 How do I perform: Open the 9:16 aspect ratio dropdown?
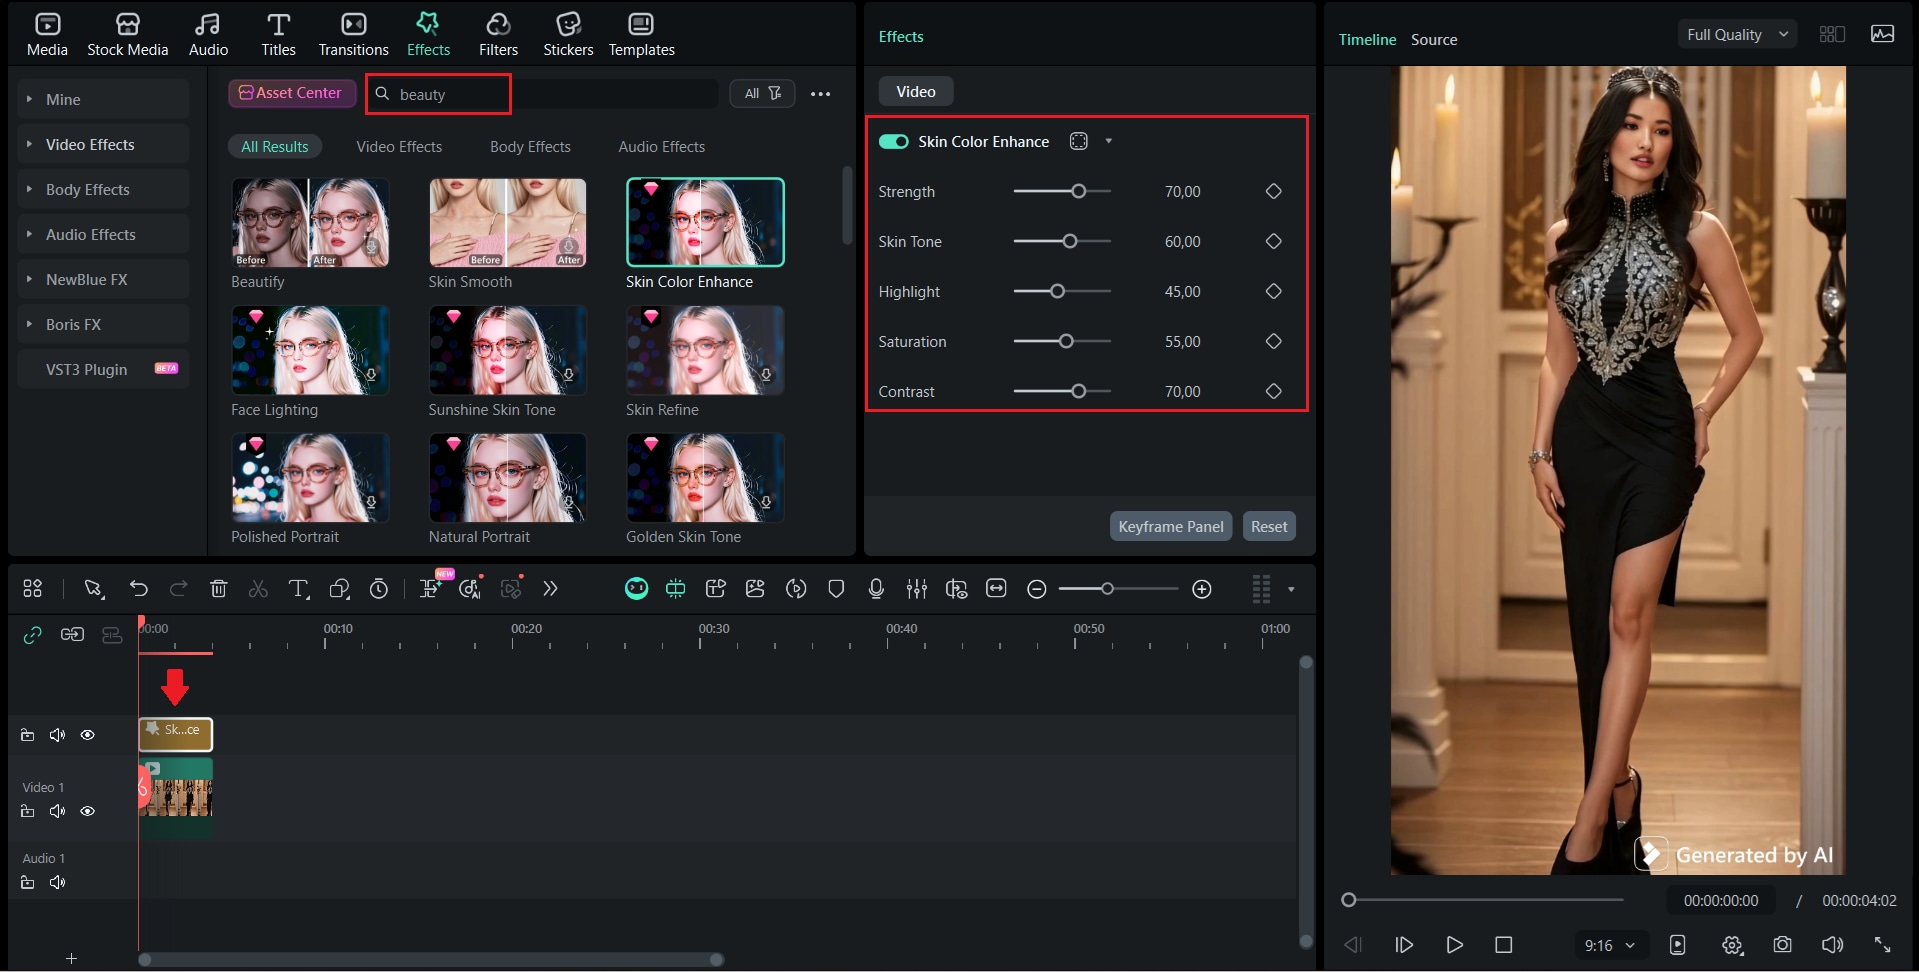click(1608, 944)
